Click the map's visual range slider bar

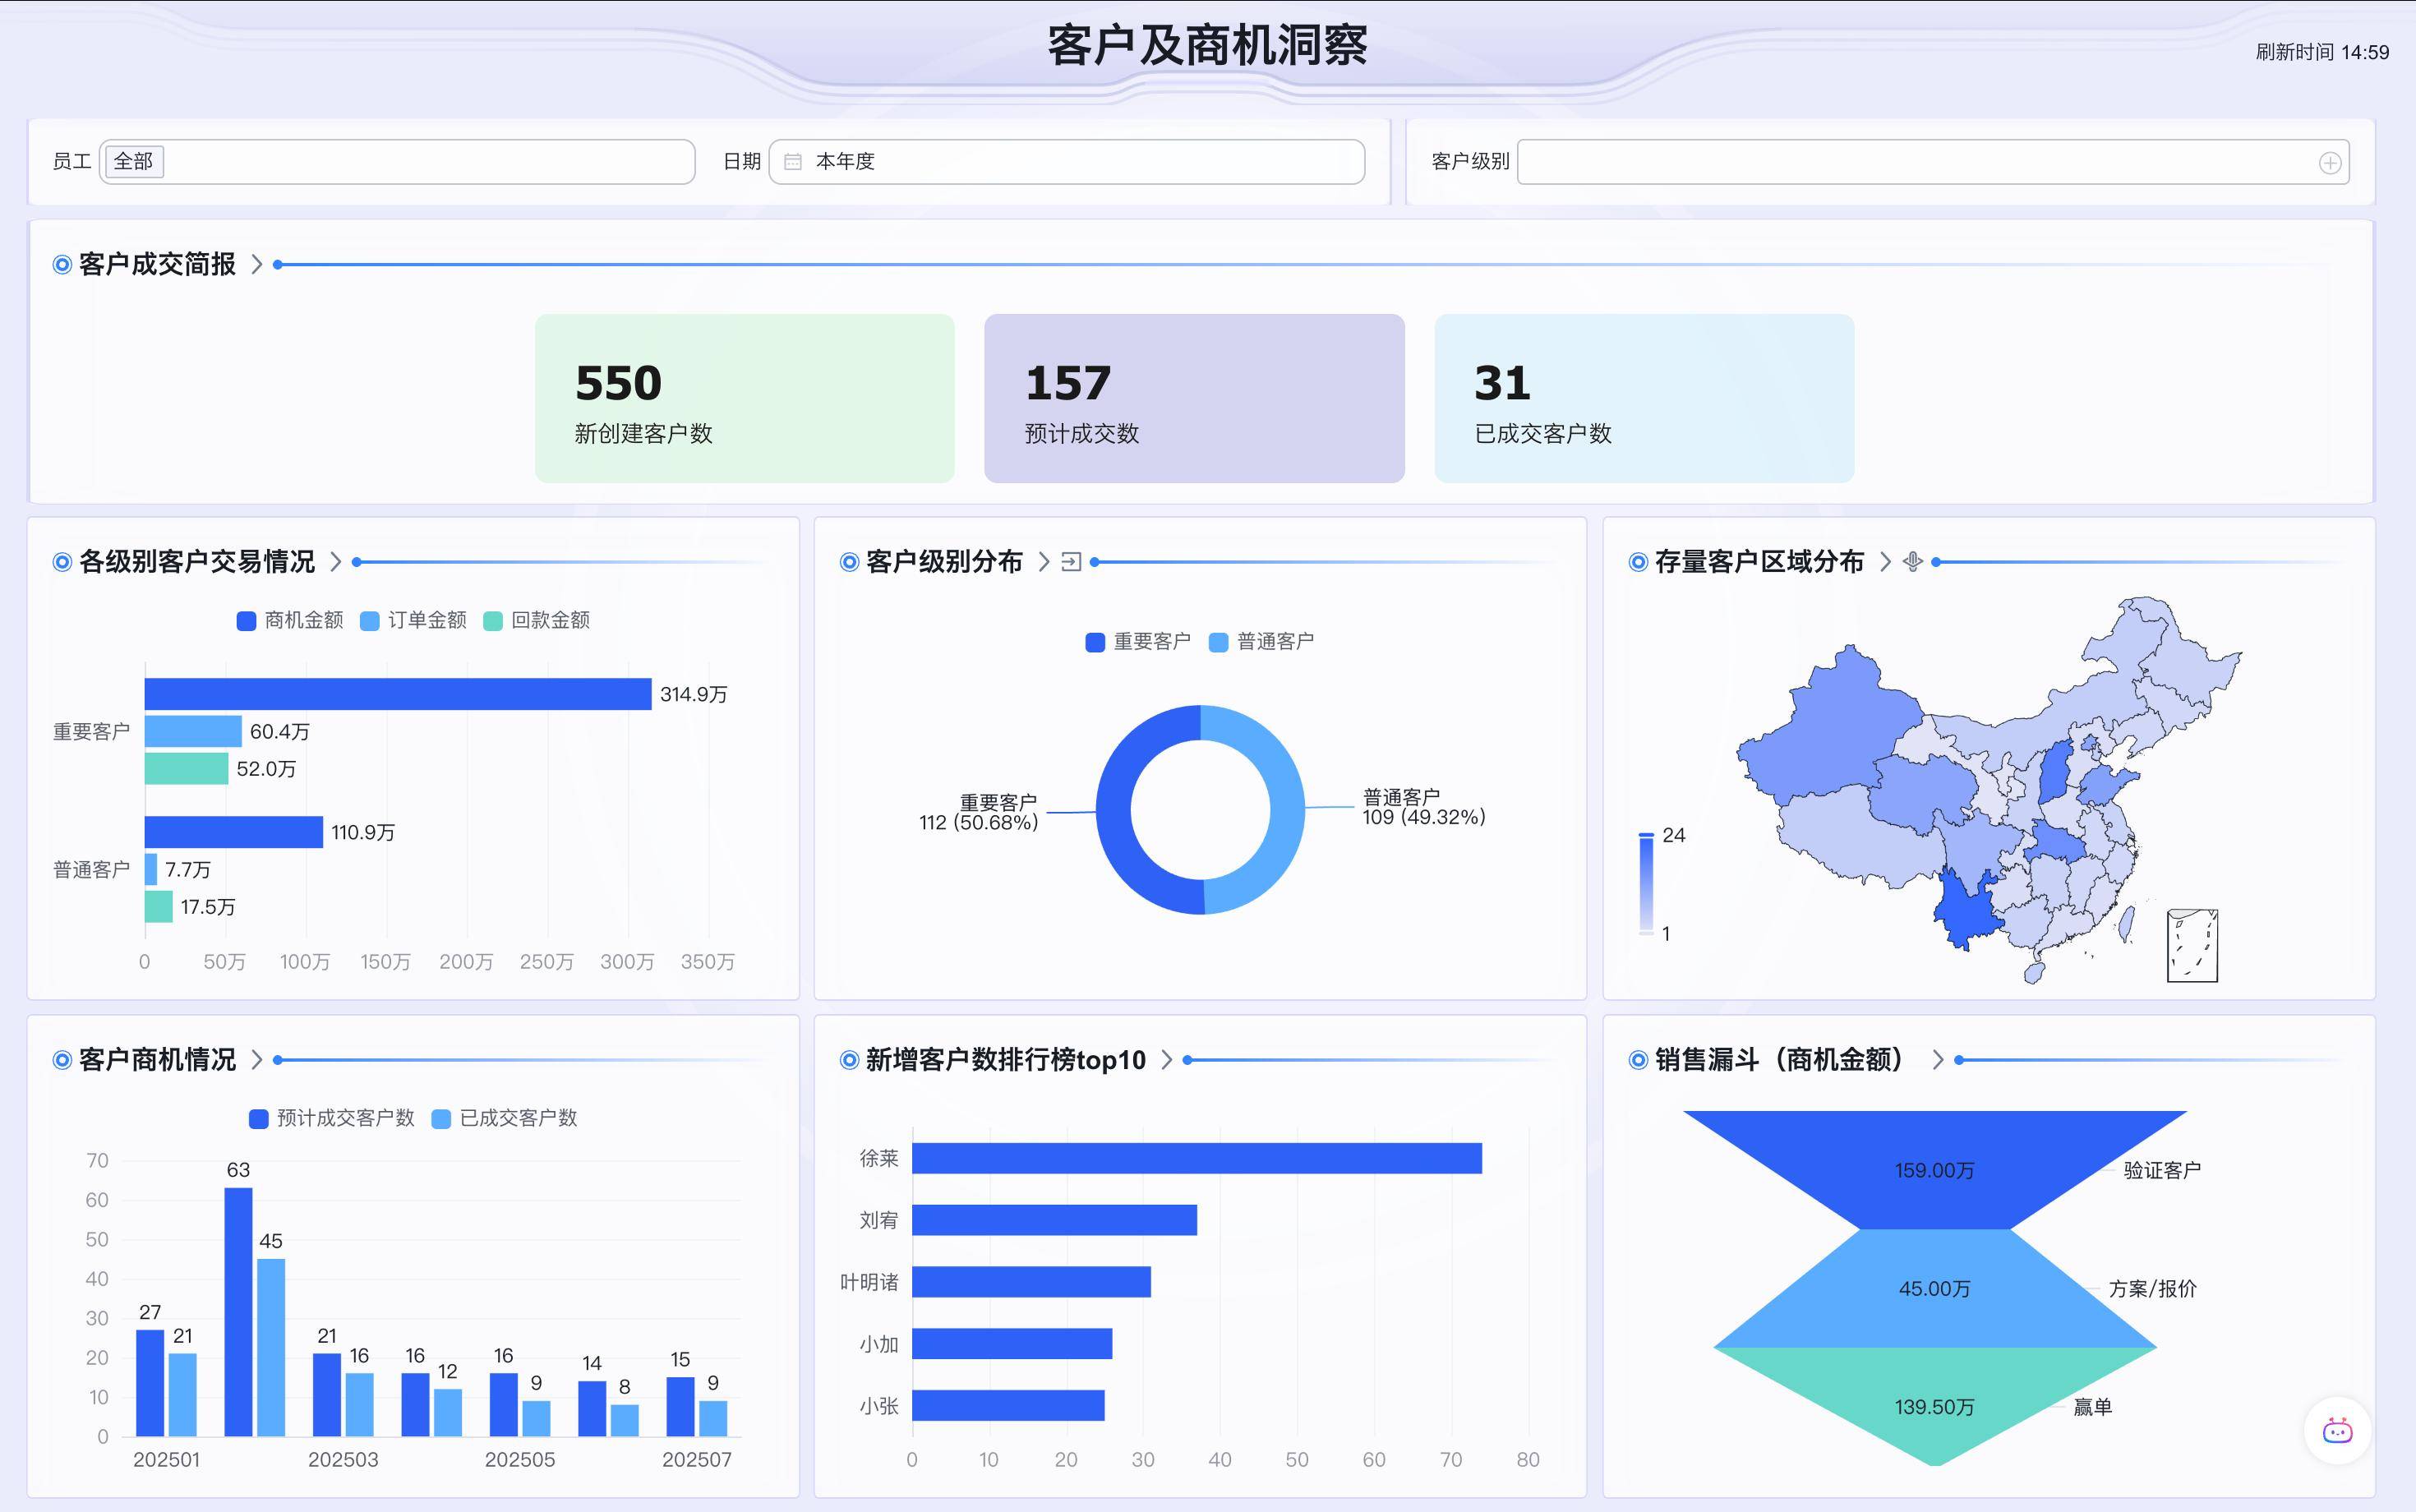coord(1646,884)
